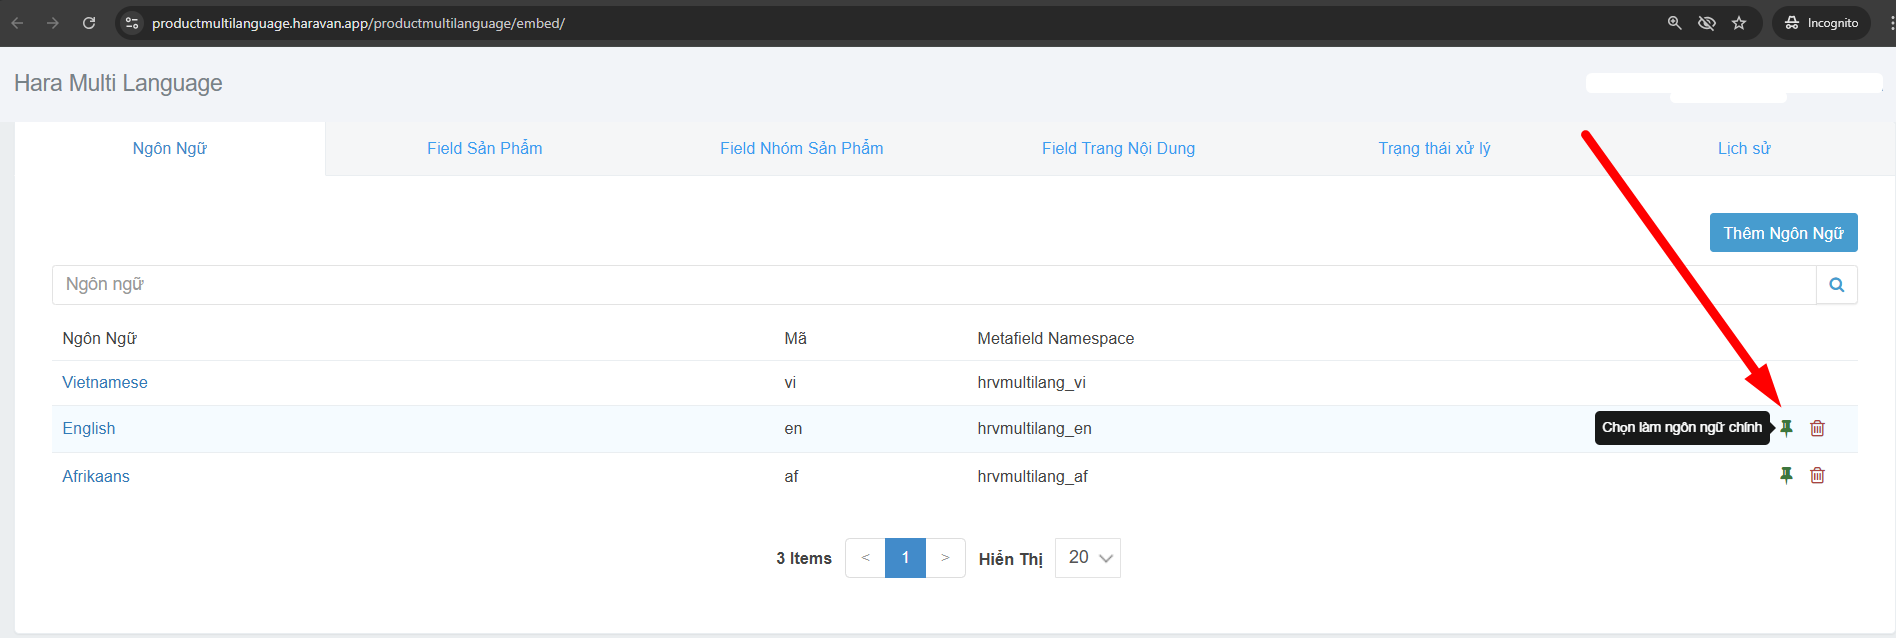1896x638 pixels.
Task: Open site information icon in address bar
Action: coord(132,23)
